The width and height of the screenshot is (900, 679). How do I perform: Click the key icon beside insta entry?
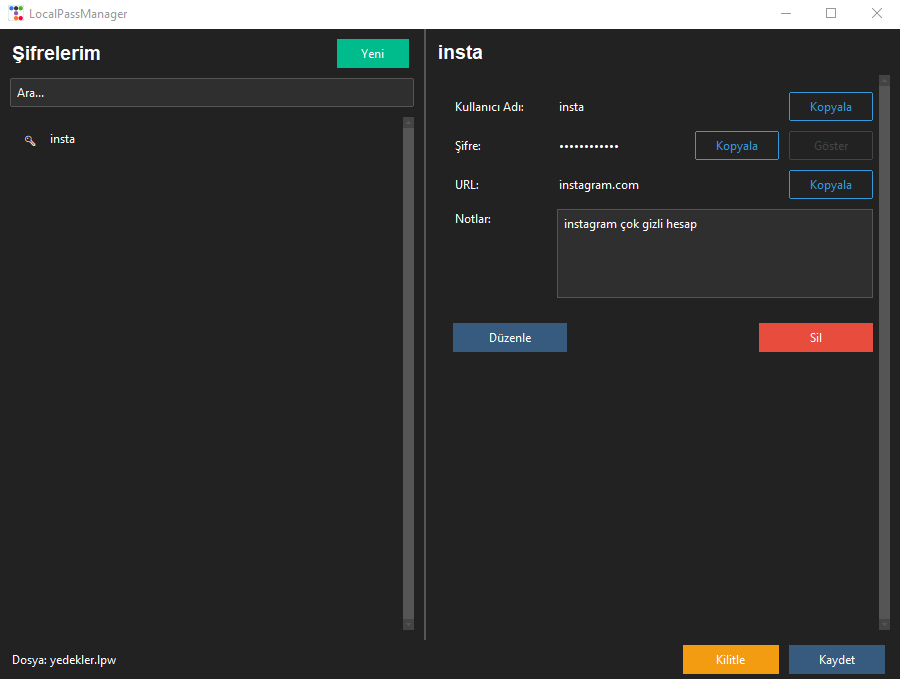coord(30,140)
